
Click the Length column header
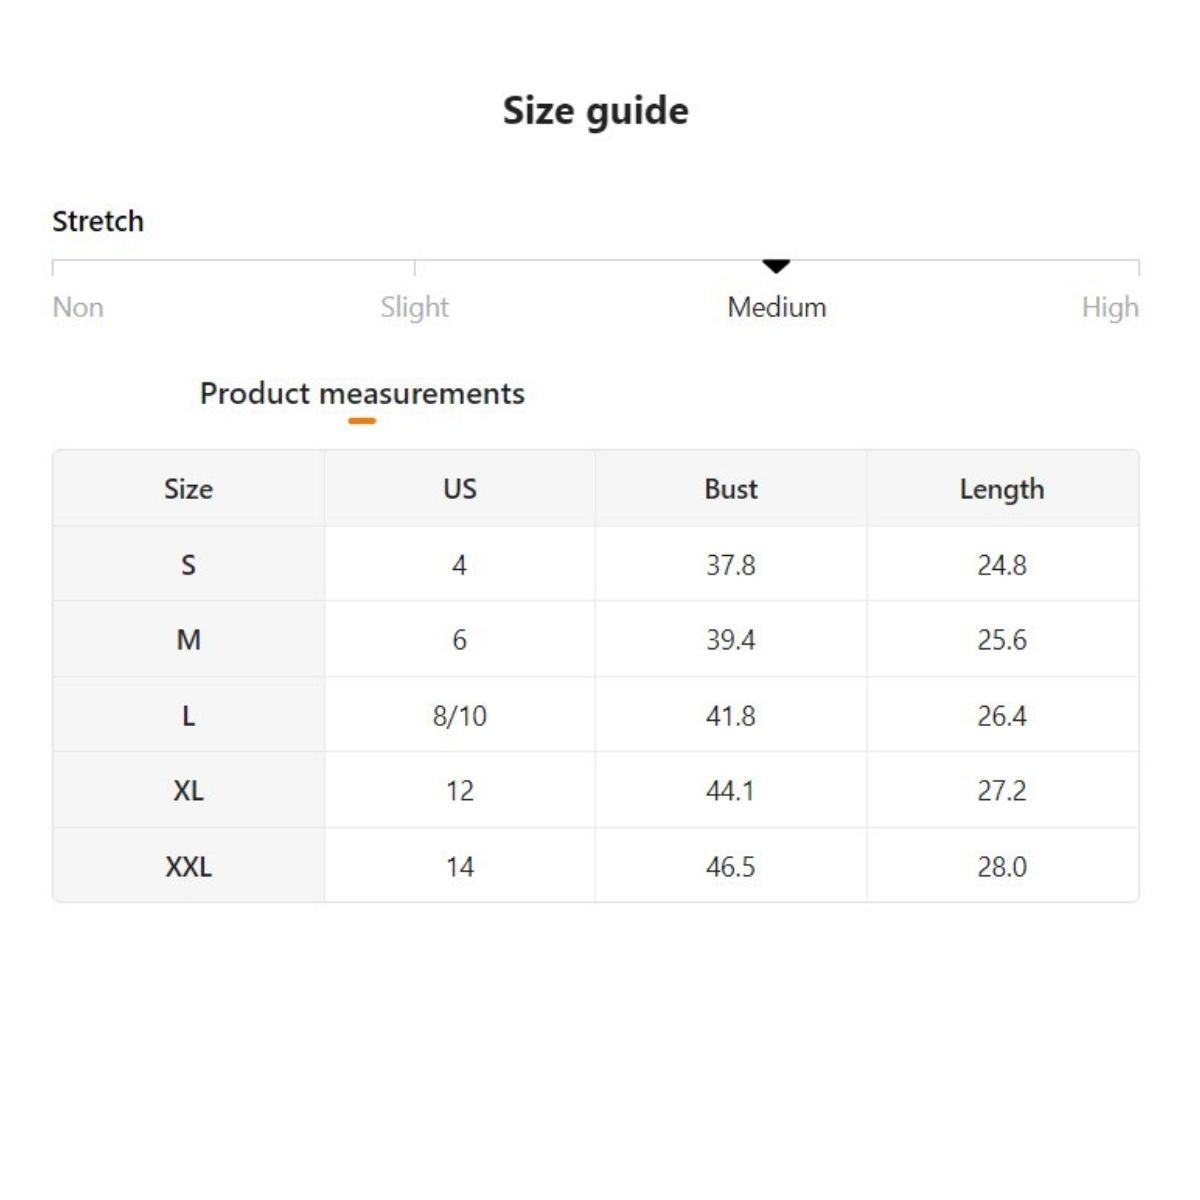point(1002,489)
